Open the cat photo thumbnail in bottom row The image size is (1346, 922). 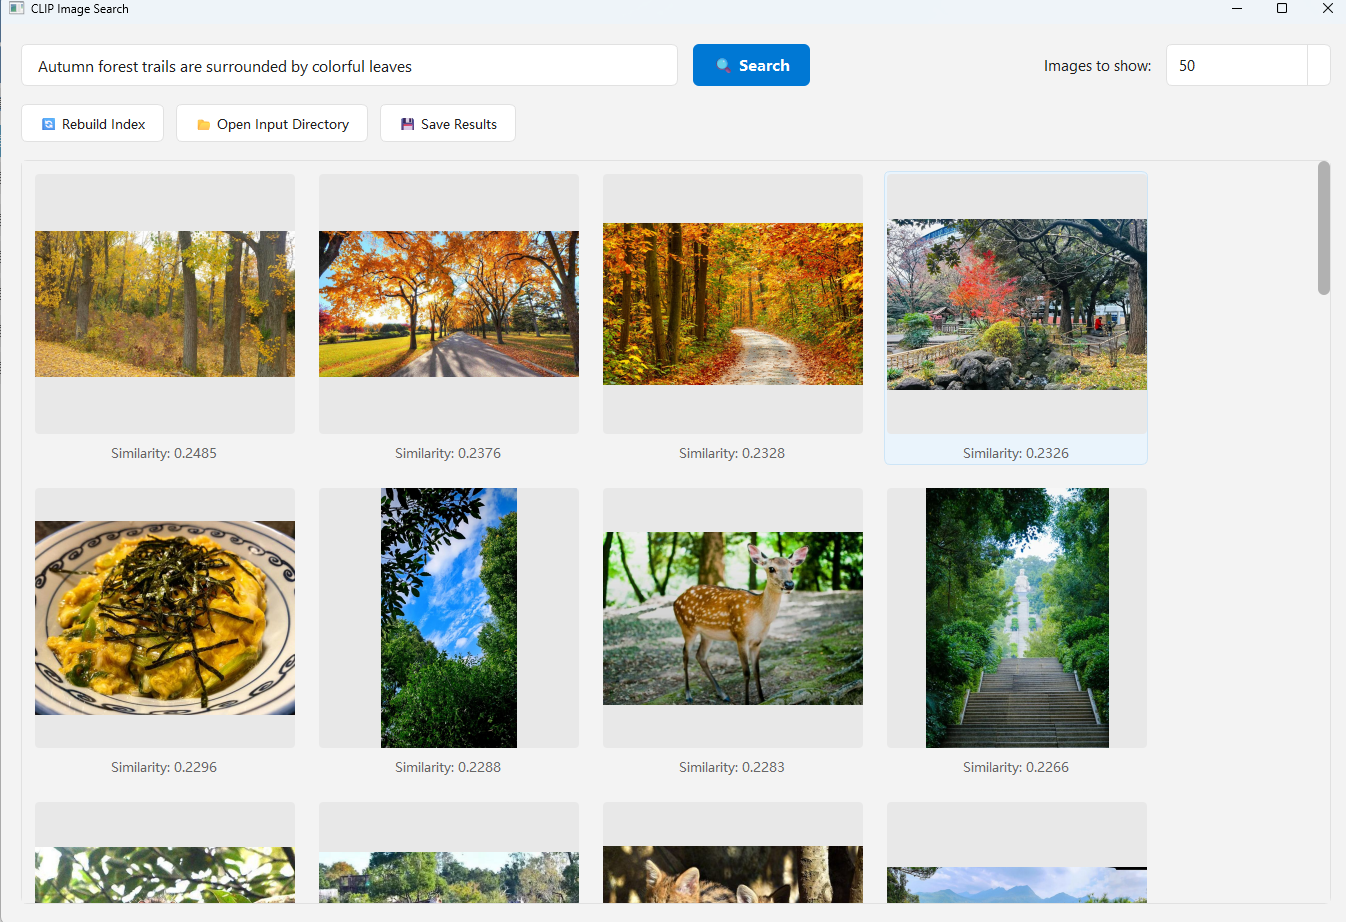[733, 853]
